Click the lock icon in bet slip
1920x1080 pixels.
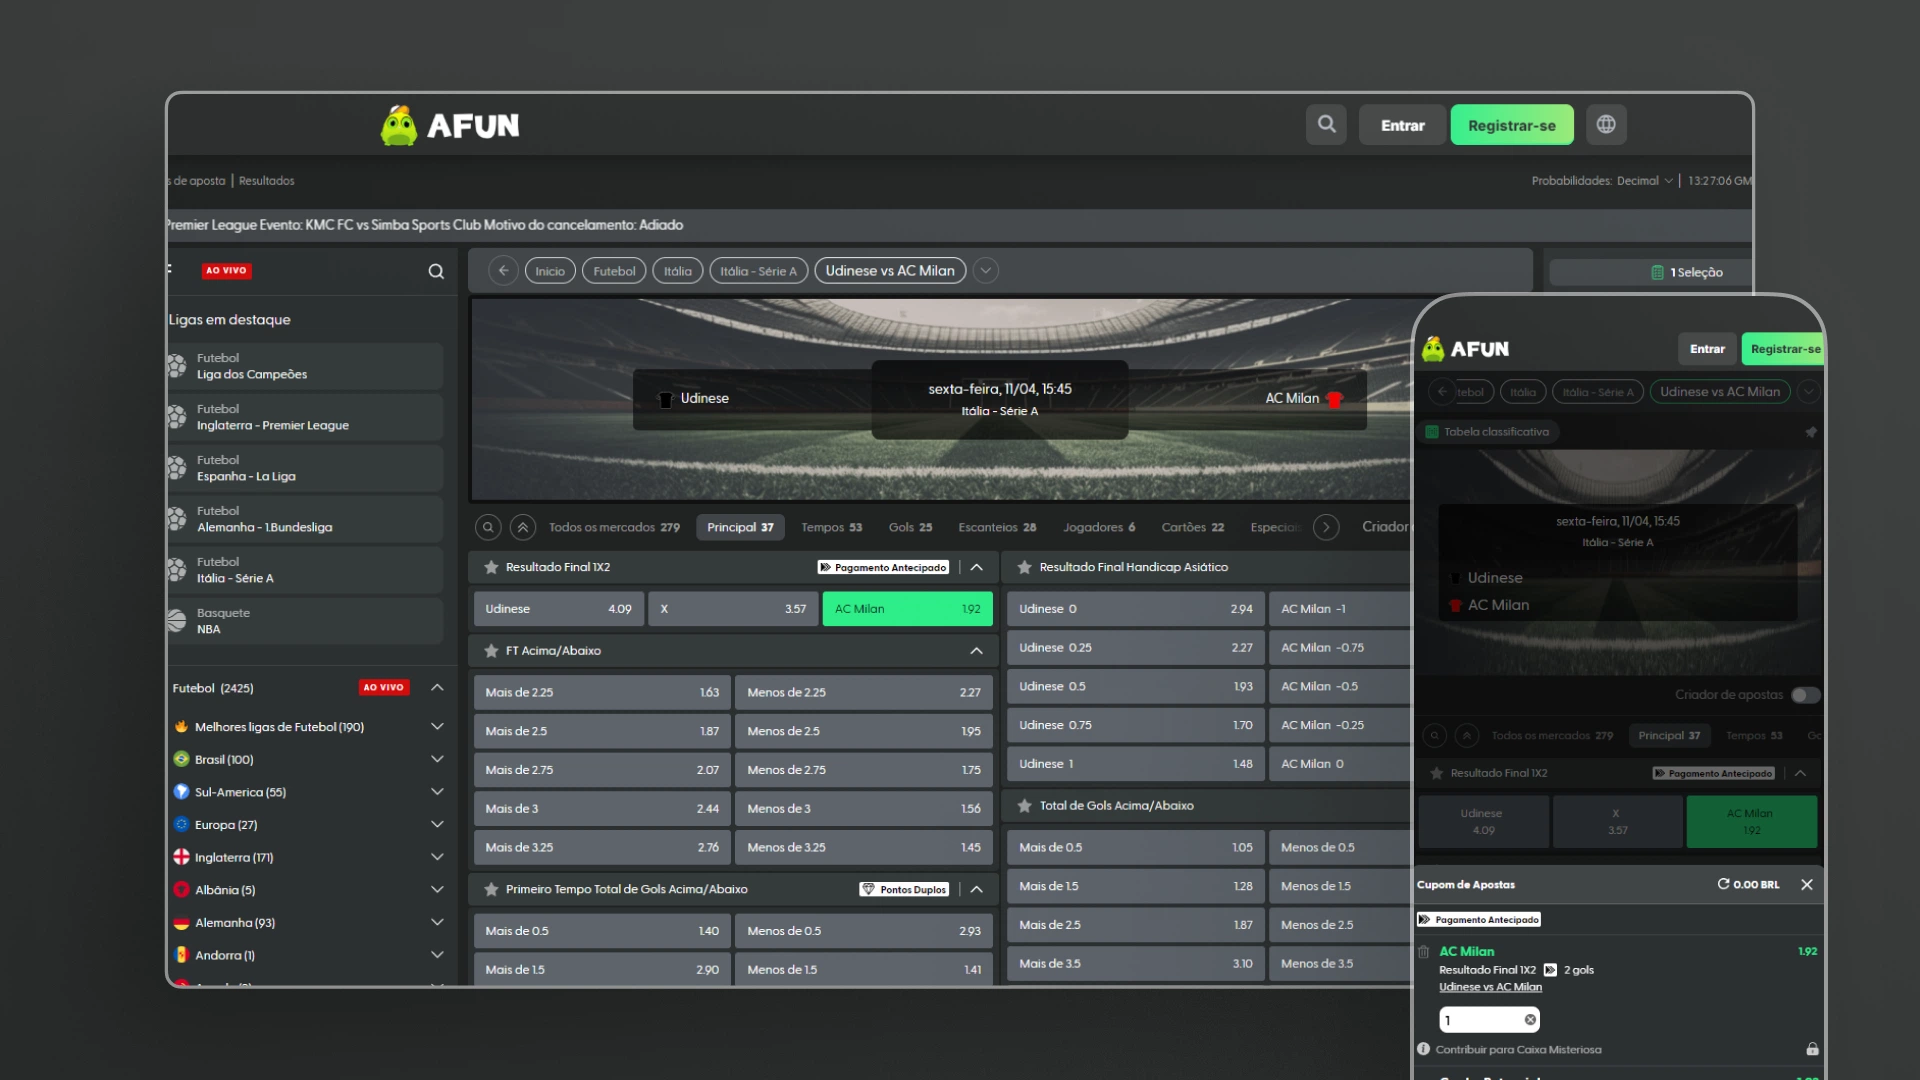[1812, 1049]
